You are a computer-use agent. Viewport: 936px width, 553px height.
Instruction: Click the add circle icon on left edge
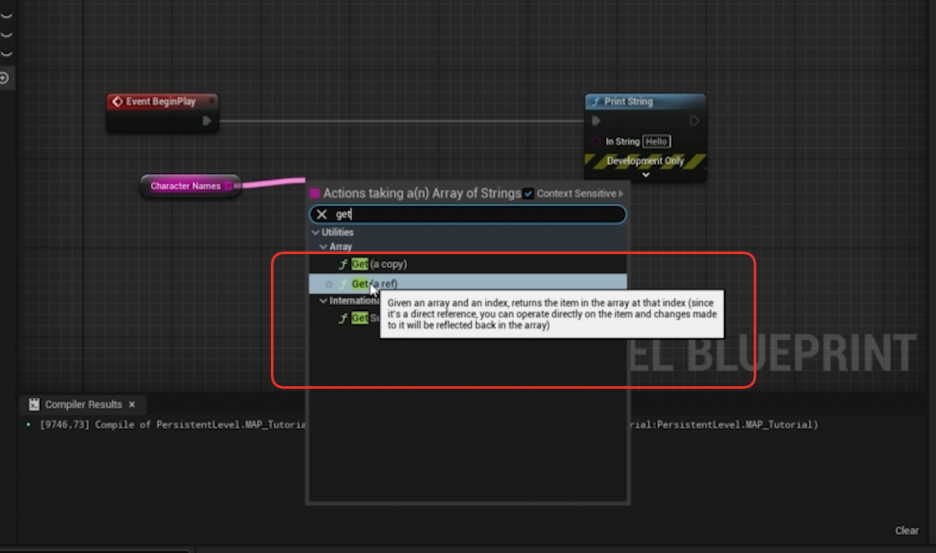[x=4, y=78]
